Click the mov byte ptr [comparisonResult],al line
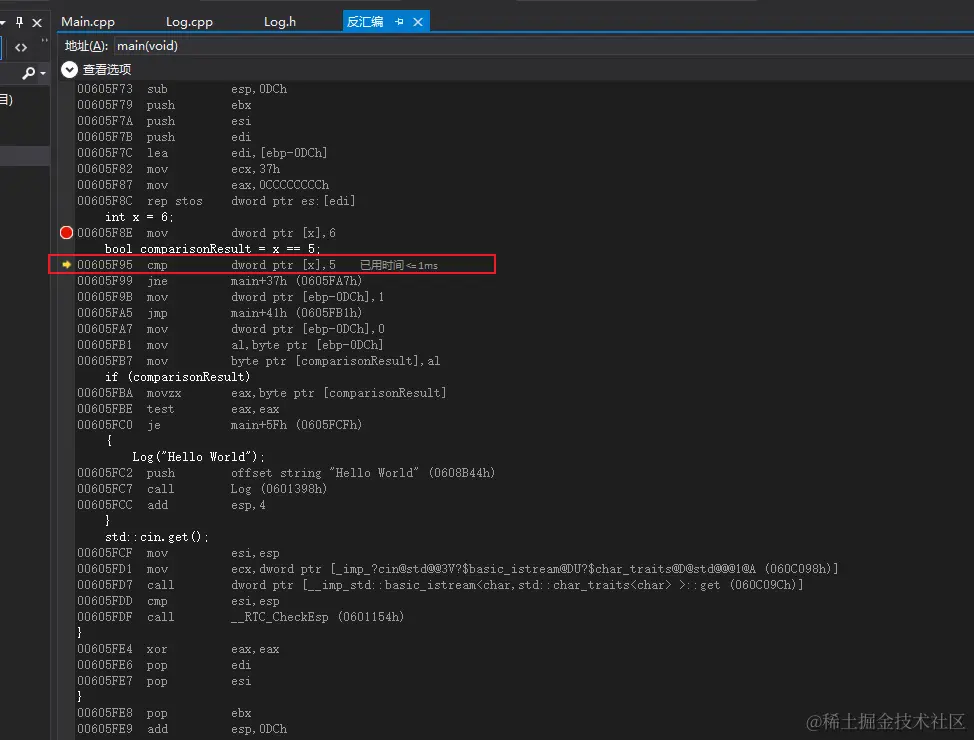The width and height of the screenshot is (974, 740). tap(258, 361)
